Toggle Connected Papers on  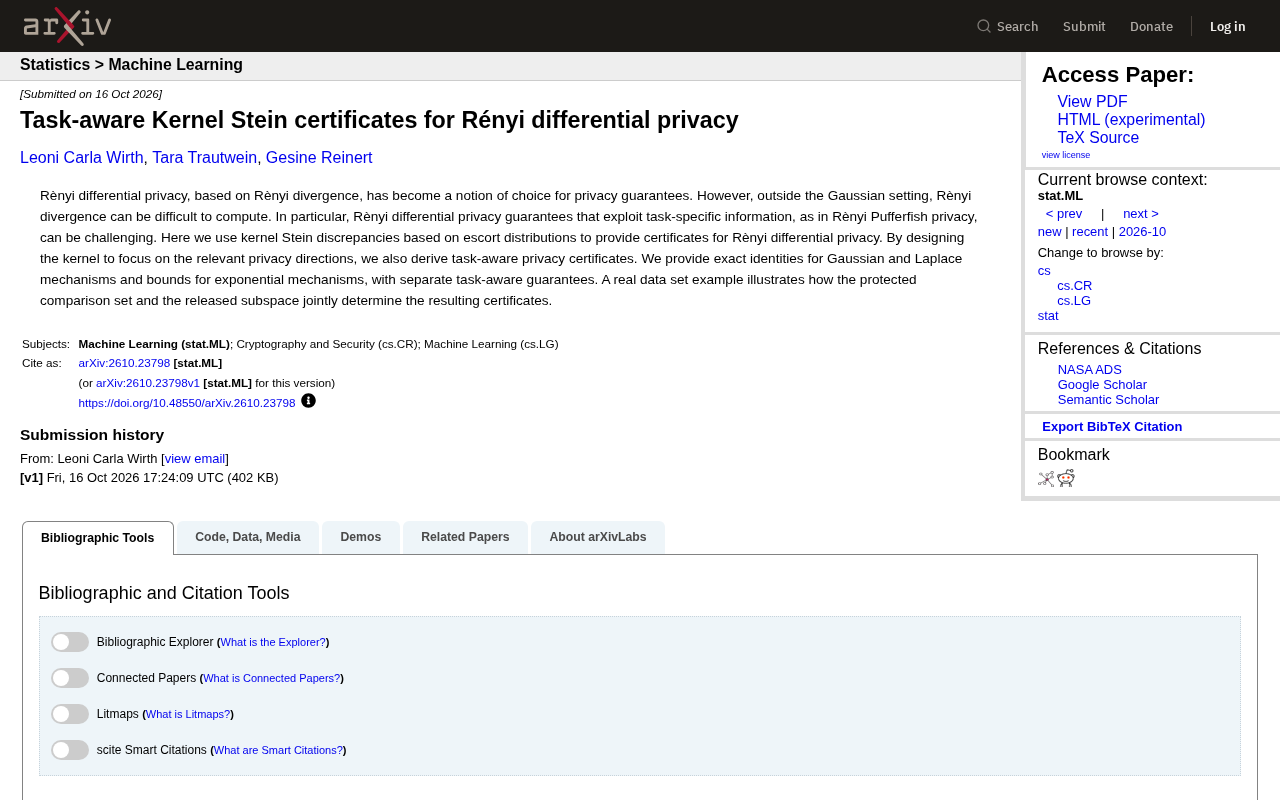pyautogui.click(x=70, y=678)
